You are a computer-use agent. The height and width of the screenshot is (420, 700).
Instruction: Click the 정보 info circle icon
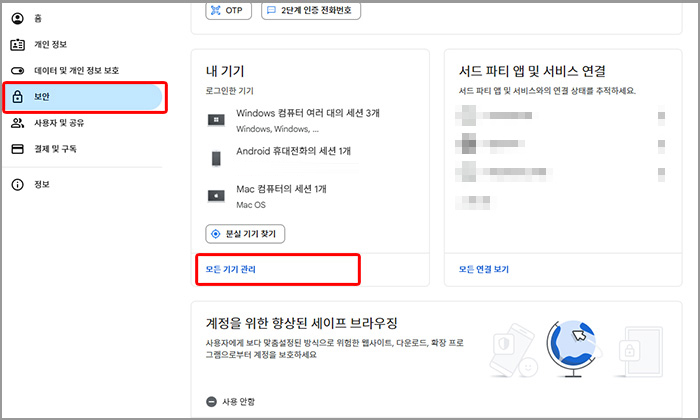click(x=17, y=184)
